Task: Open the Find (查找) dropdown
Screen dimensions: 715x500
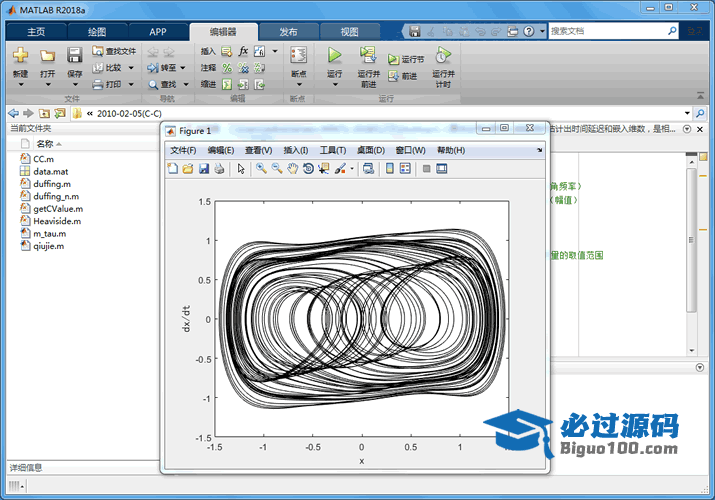Action: coord(186,84)
